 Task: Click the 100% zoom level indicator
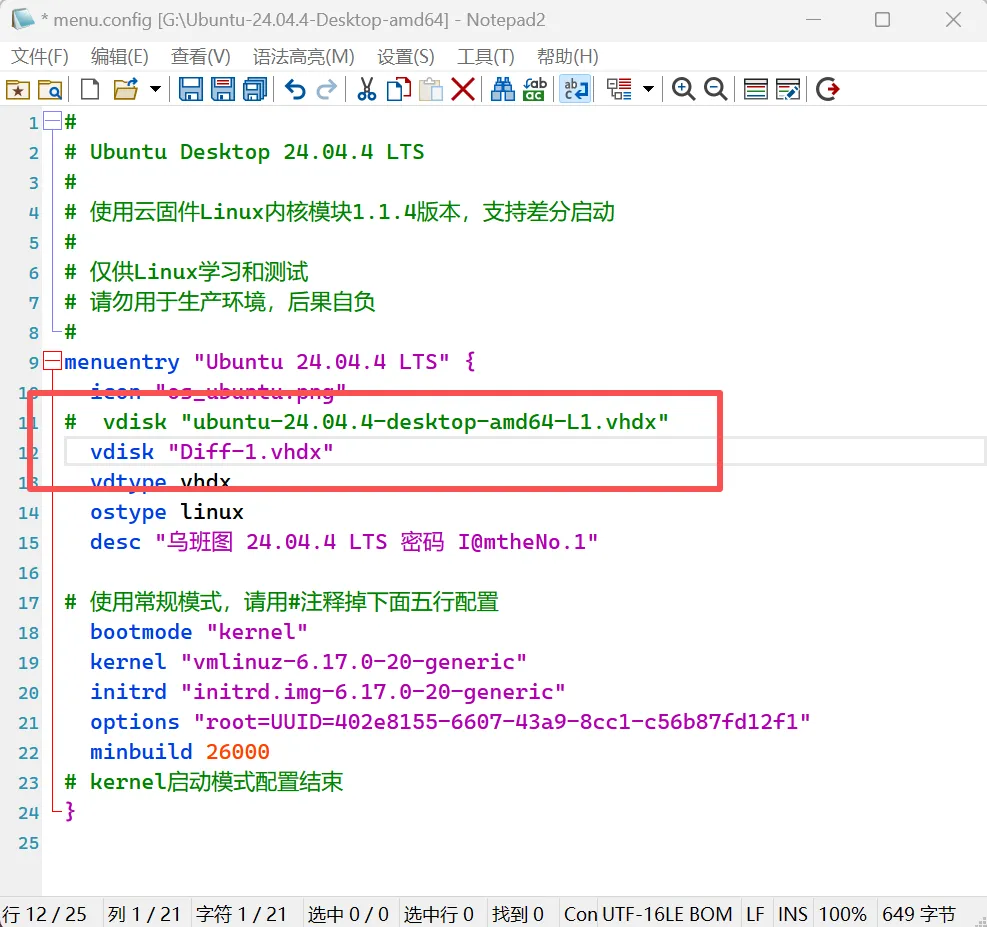coord(842,914)
